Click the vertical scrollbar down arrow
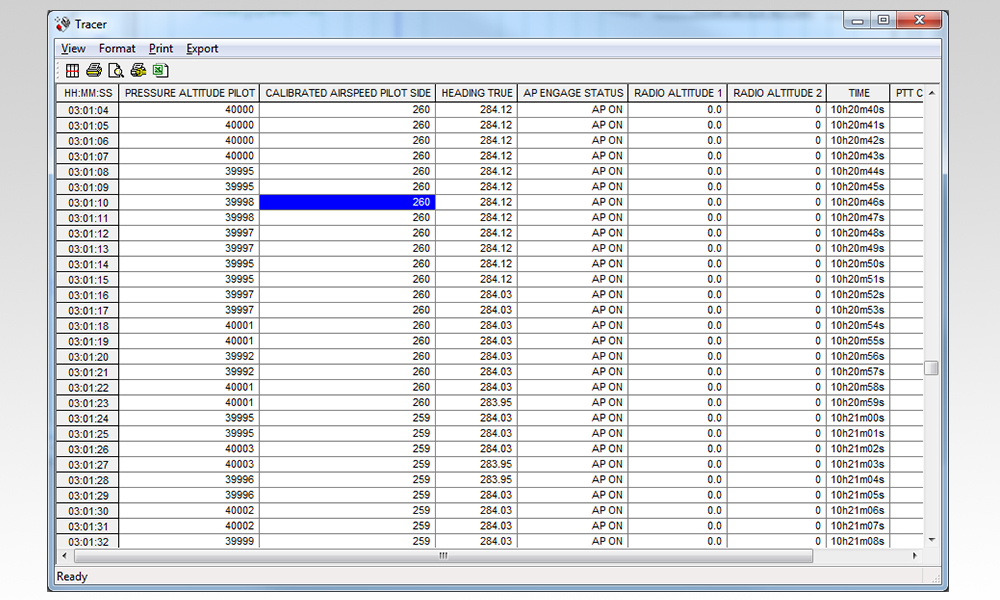 point(930,541)
